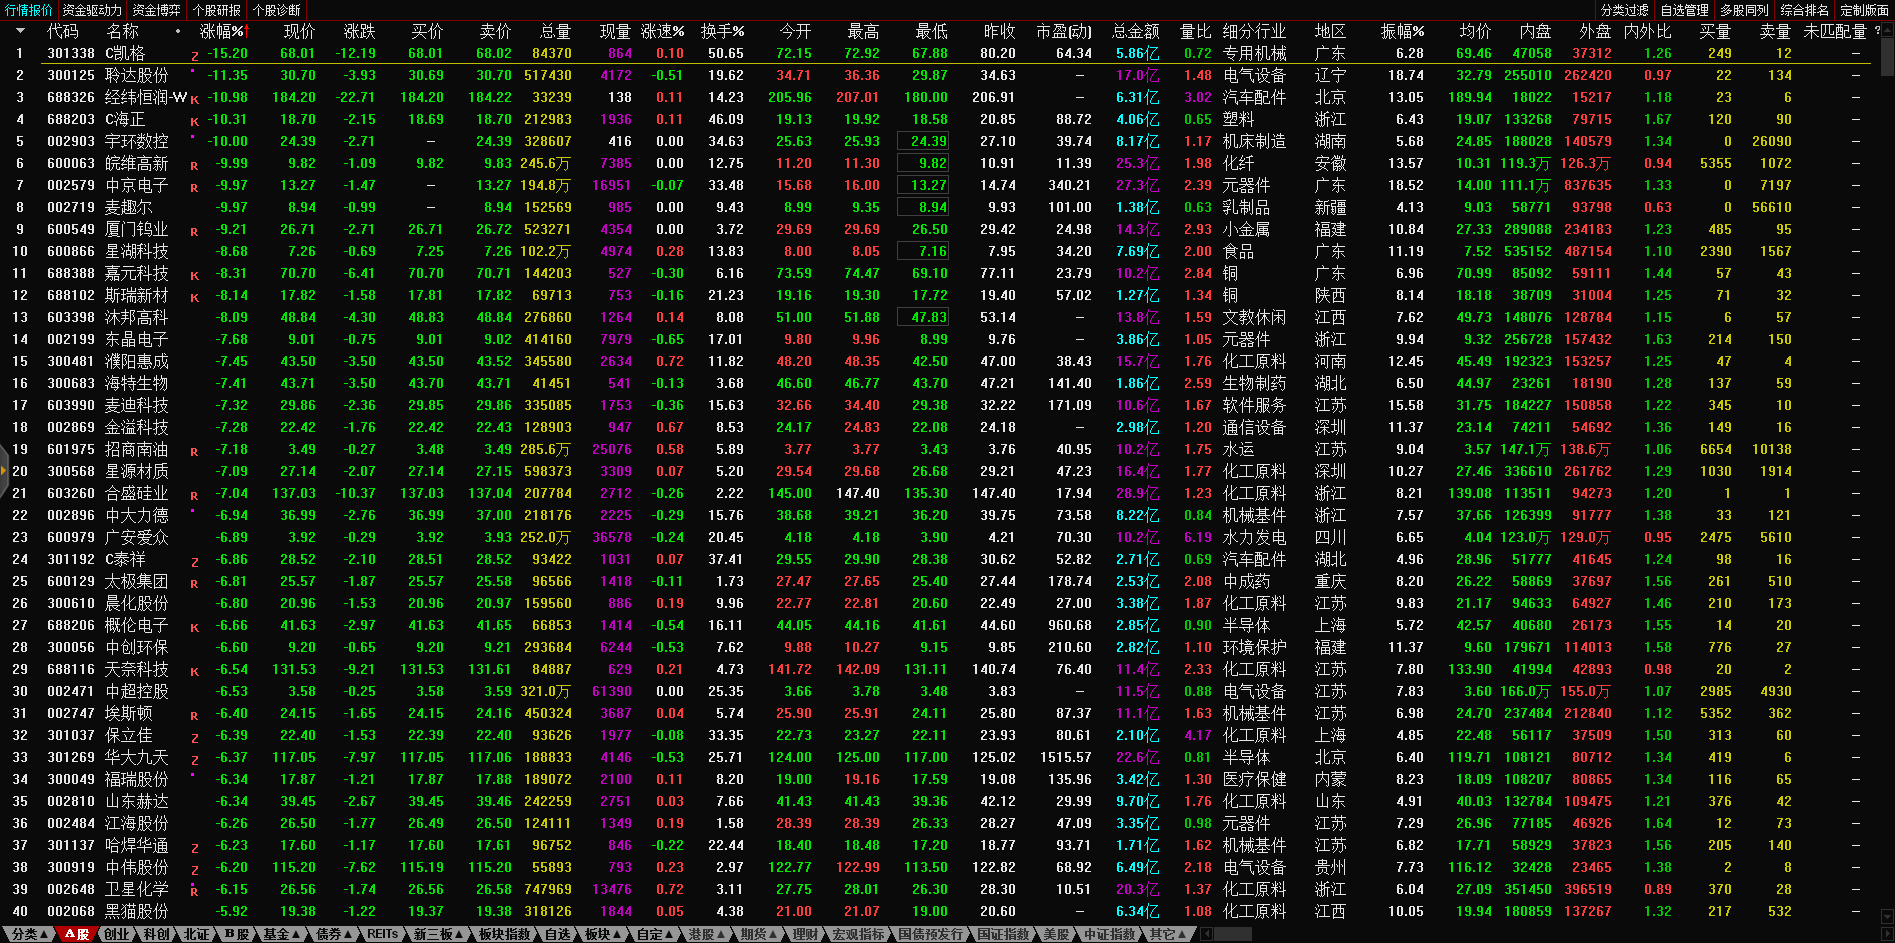Open the 定制版面 button
This screenshot has width=1895, height=943.
pyautogui.click(x=1864, y=10)
